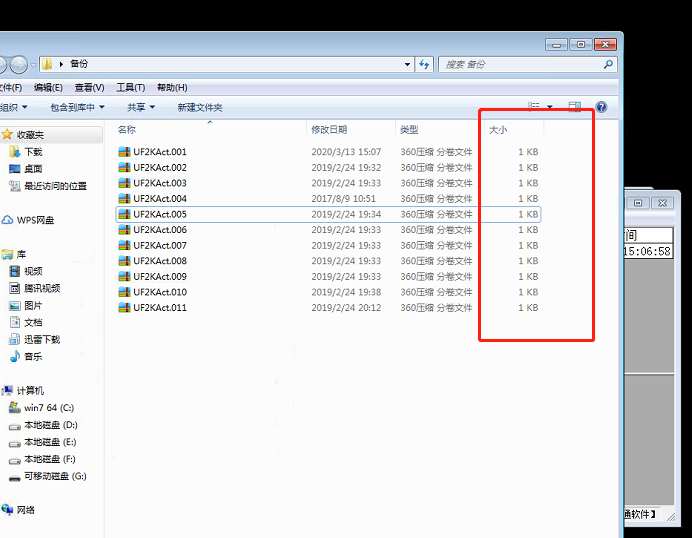
Task: Open the 视频 library
Action: click(33, 271)
